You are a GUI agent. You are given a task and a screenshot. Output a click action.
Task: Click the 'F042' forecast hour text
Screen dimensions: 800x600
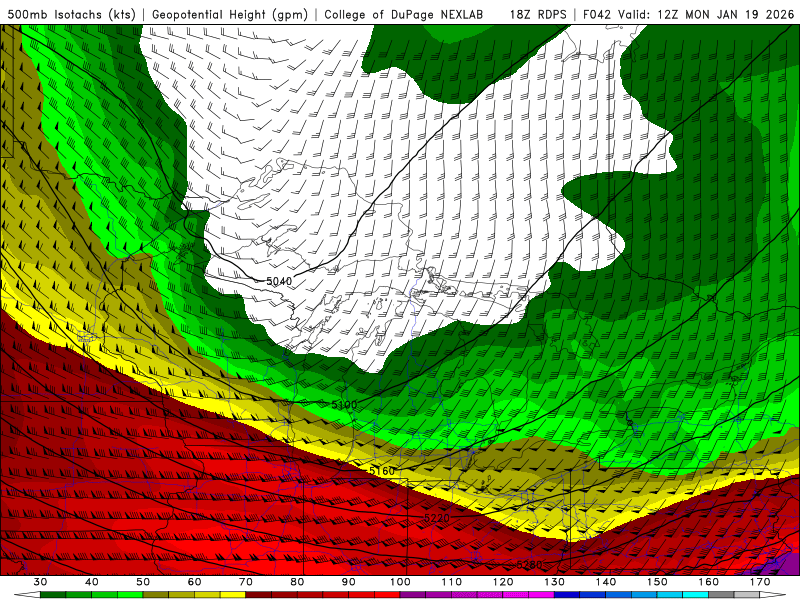(x=597, y=14)
